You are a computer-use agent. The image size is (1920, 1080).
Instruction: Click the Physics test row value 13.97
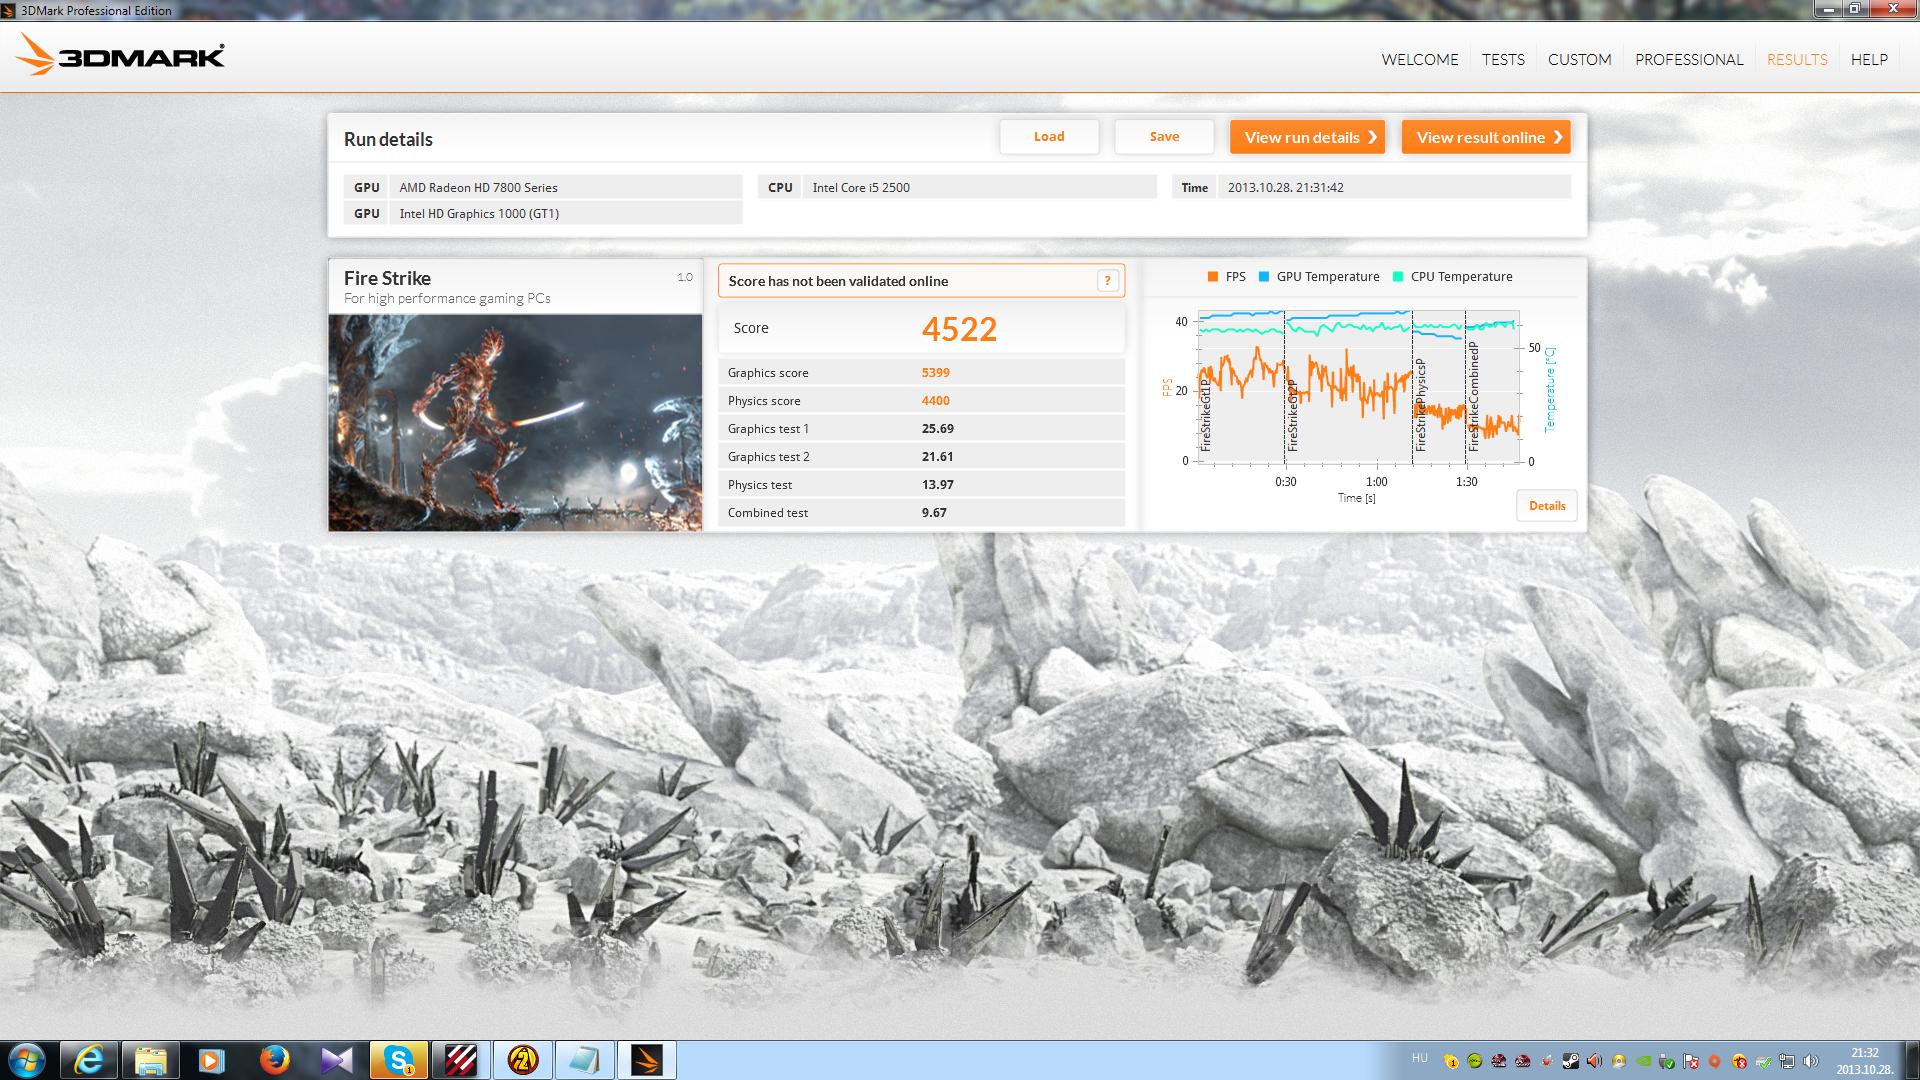[937, 485]
